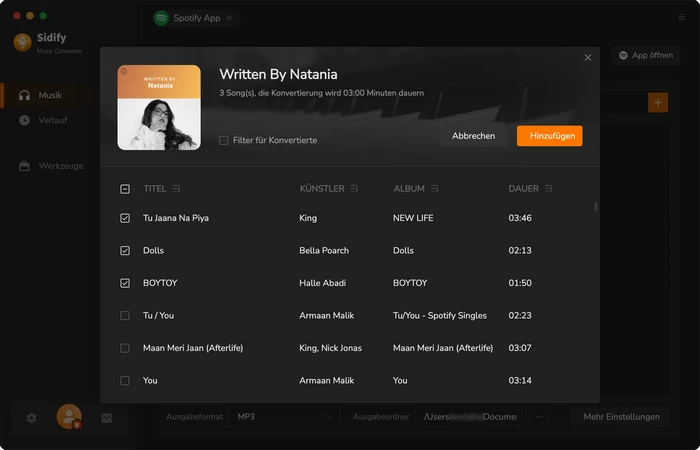Uncheck the BOYTOY song checkbox
The image size is (700, 450).
pos(125,283)
